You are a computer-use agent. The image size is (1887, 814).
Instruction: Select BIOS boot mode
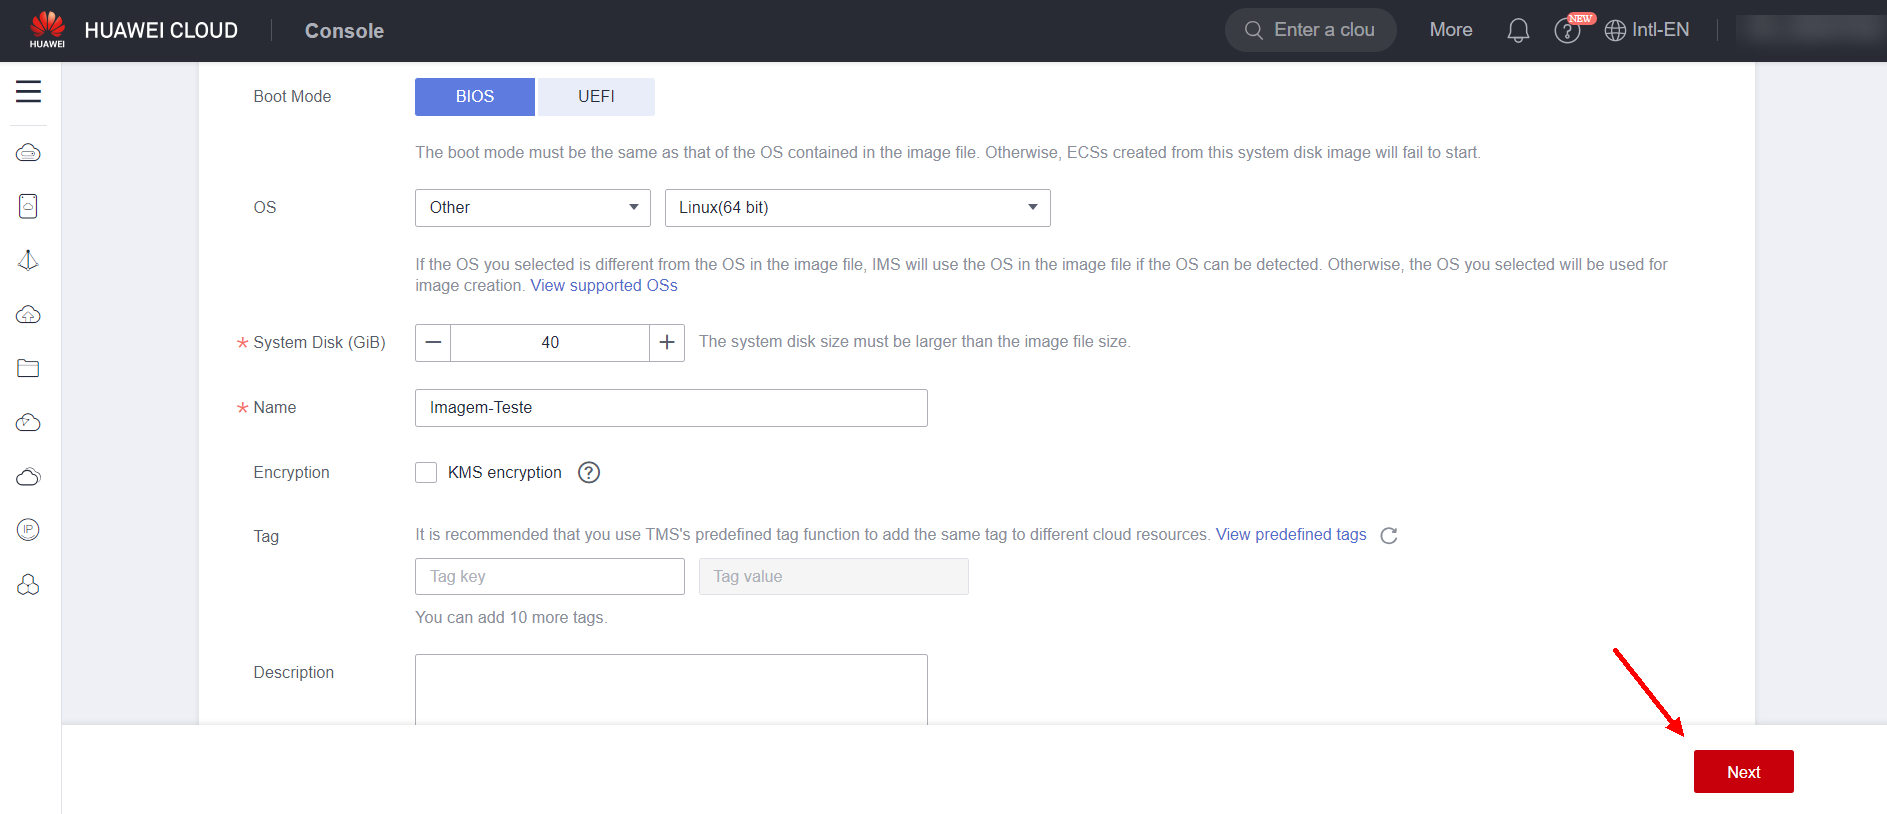475,97
